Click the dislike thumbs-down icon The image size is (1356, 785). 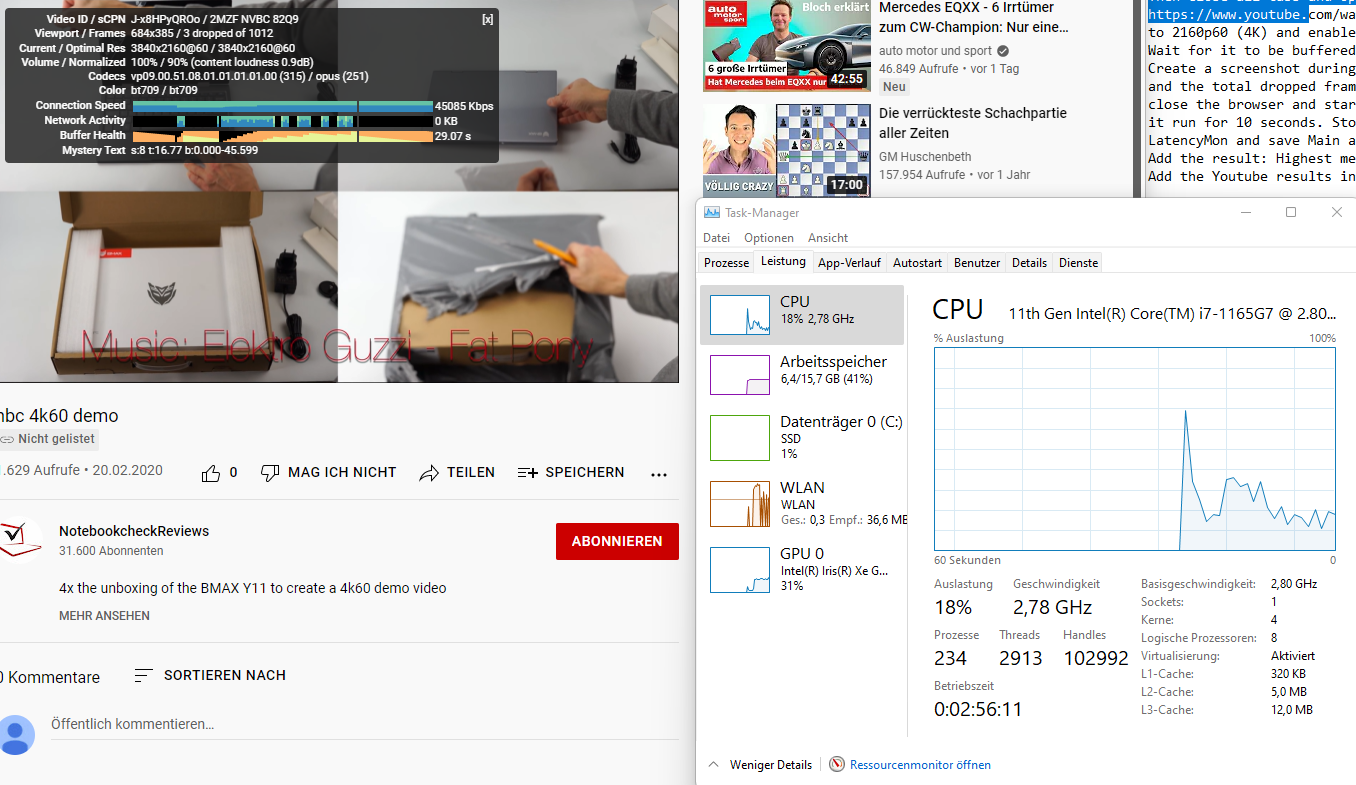click(x=269, y=473)
